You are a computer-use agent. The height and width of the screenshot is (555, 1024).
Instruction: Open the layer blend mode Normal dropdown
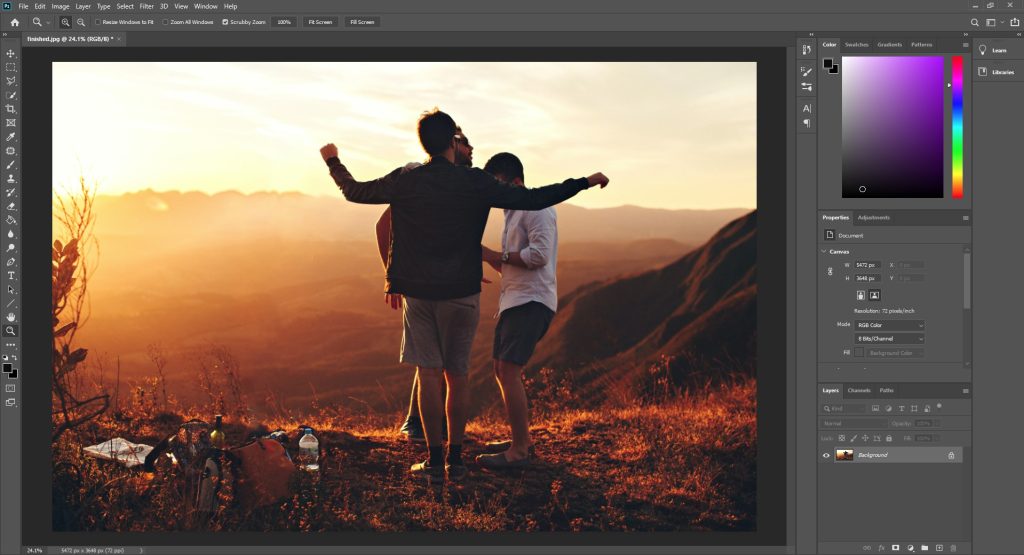[854, 423]
